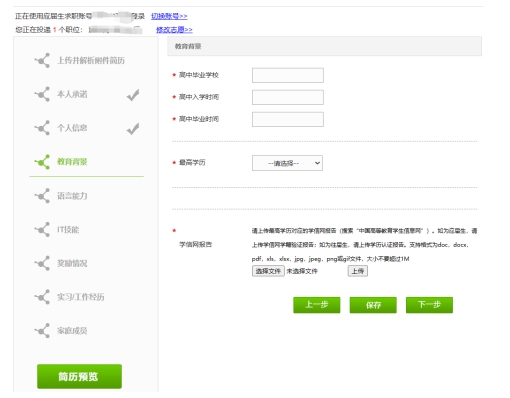The width and height of the screenshot is (510, 398).
Task: Click the 修改志愿 link
Action: 174,30
